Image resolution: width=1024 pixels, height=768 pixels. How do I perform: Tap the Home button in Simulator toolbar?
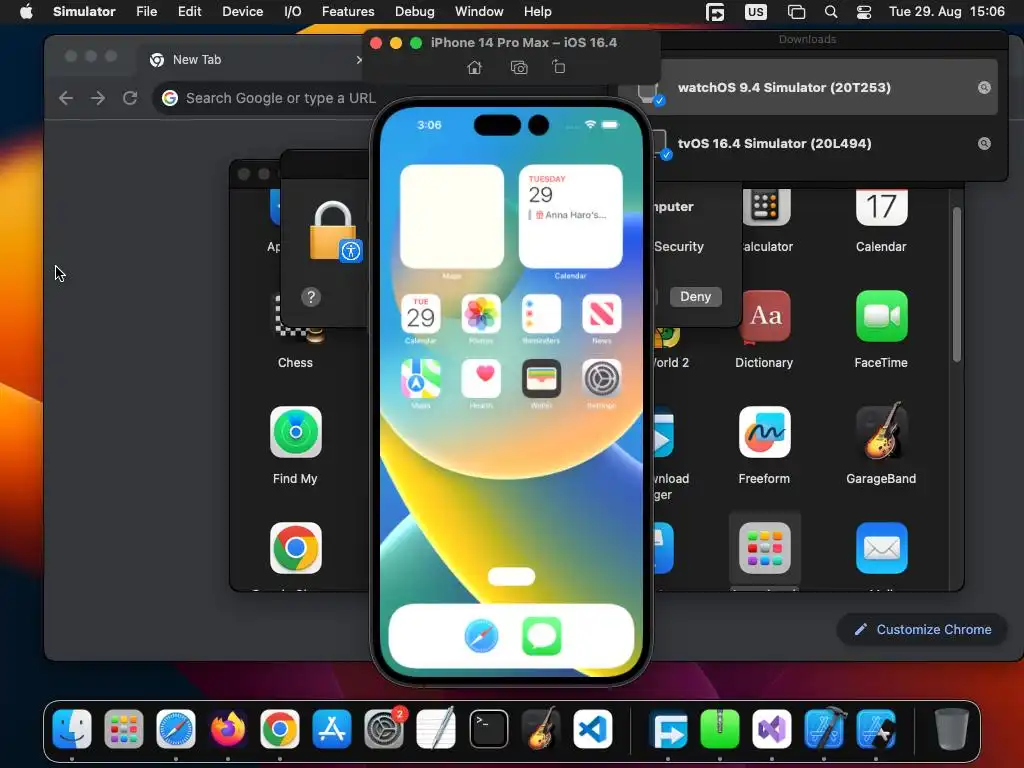pyautogui.click(x=475, y=67)
